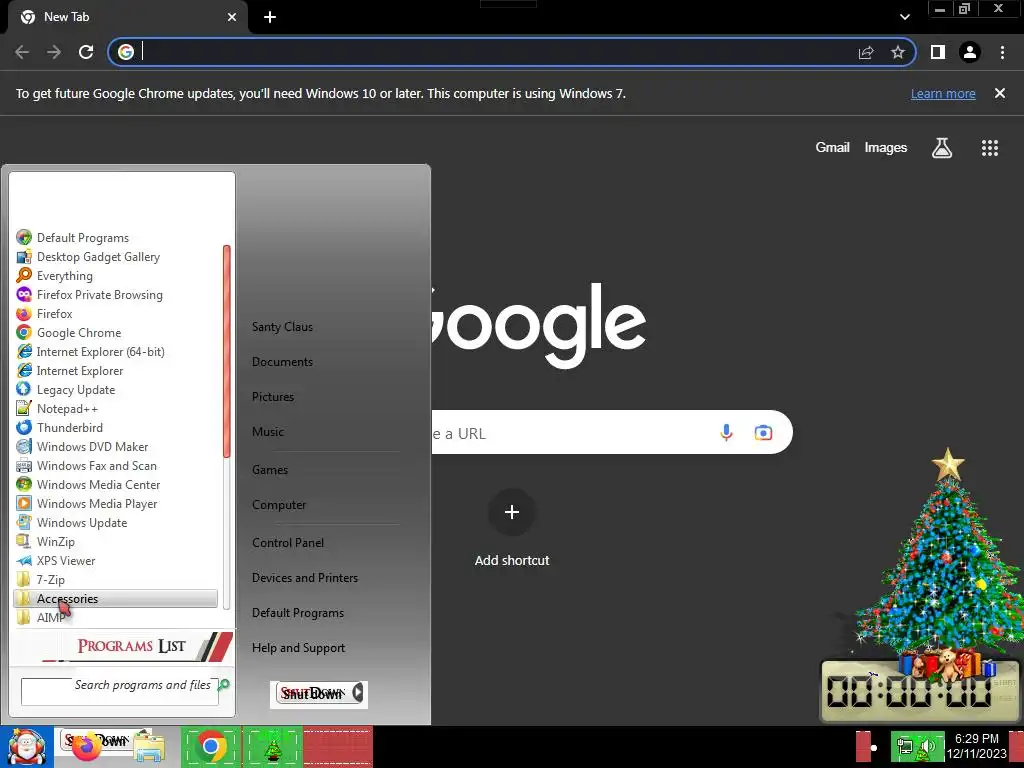Start voice search with the microphone

point(726,432)
